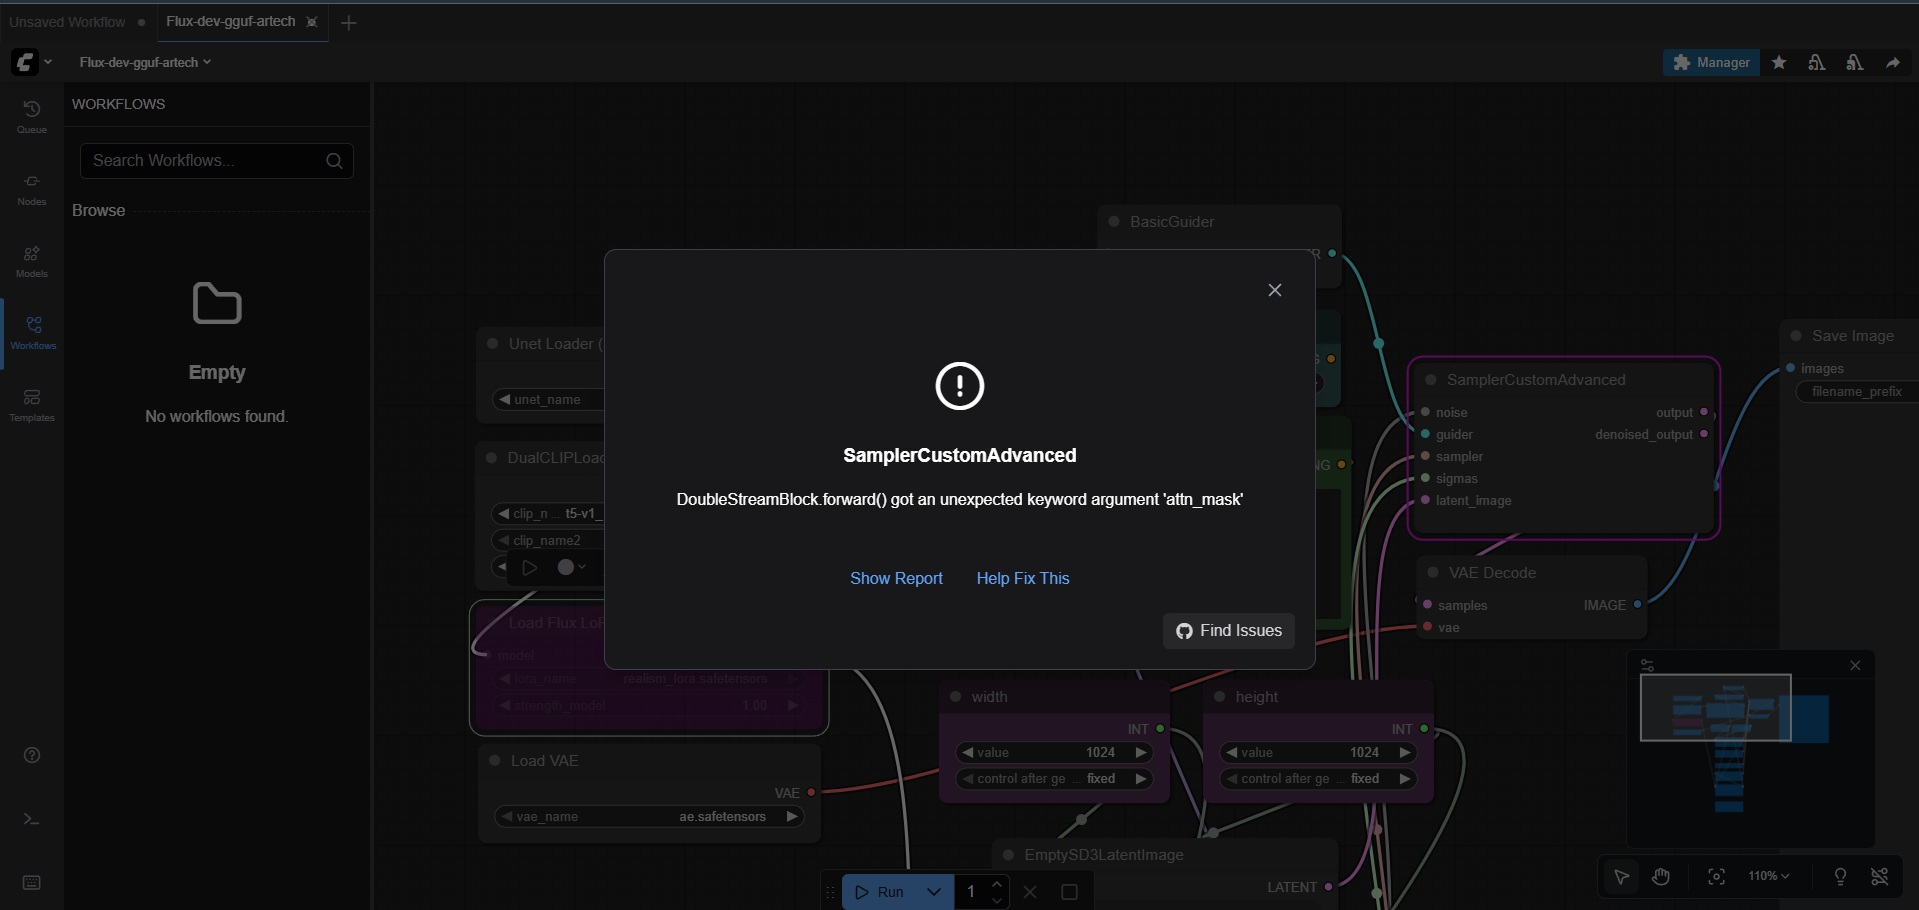Viewport: 1919px width, 910px height.
Task: Toggle the console terminal icon in sidebar
Action: click(32, 819)
